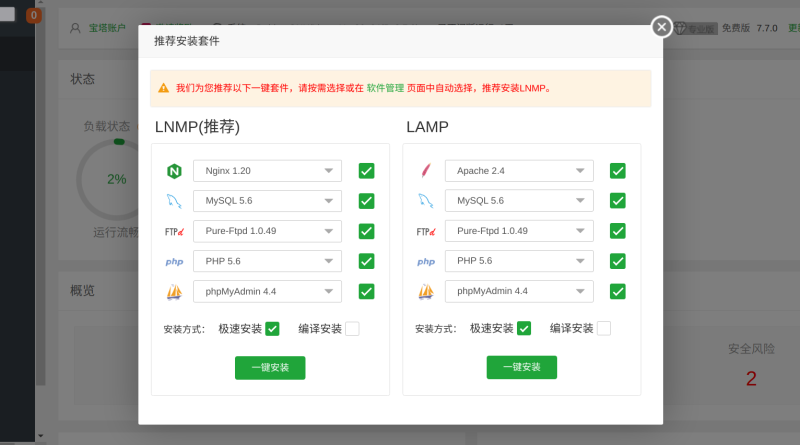This screenshot has width=800, height=445.
Task: Enable 编译安装 checkbox under LNMP
Action: click(352, 328)
